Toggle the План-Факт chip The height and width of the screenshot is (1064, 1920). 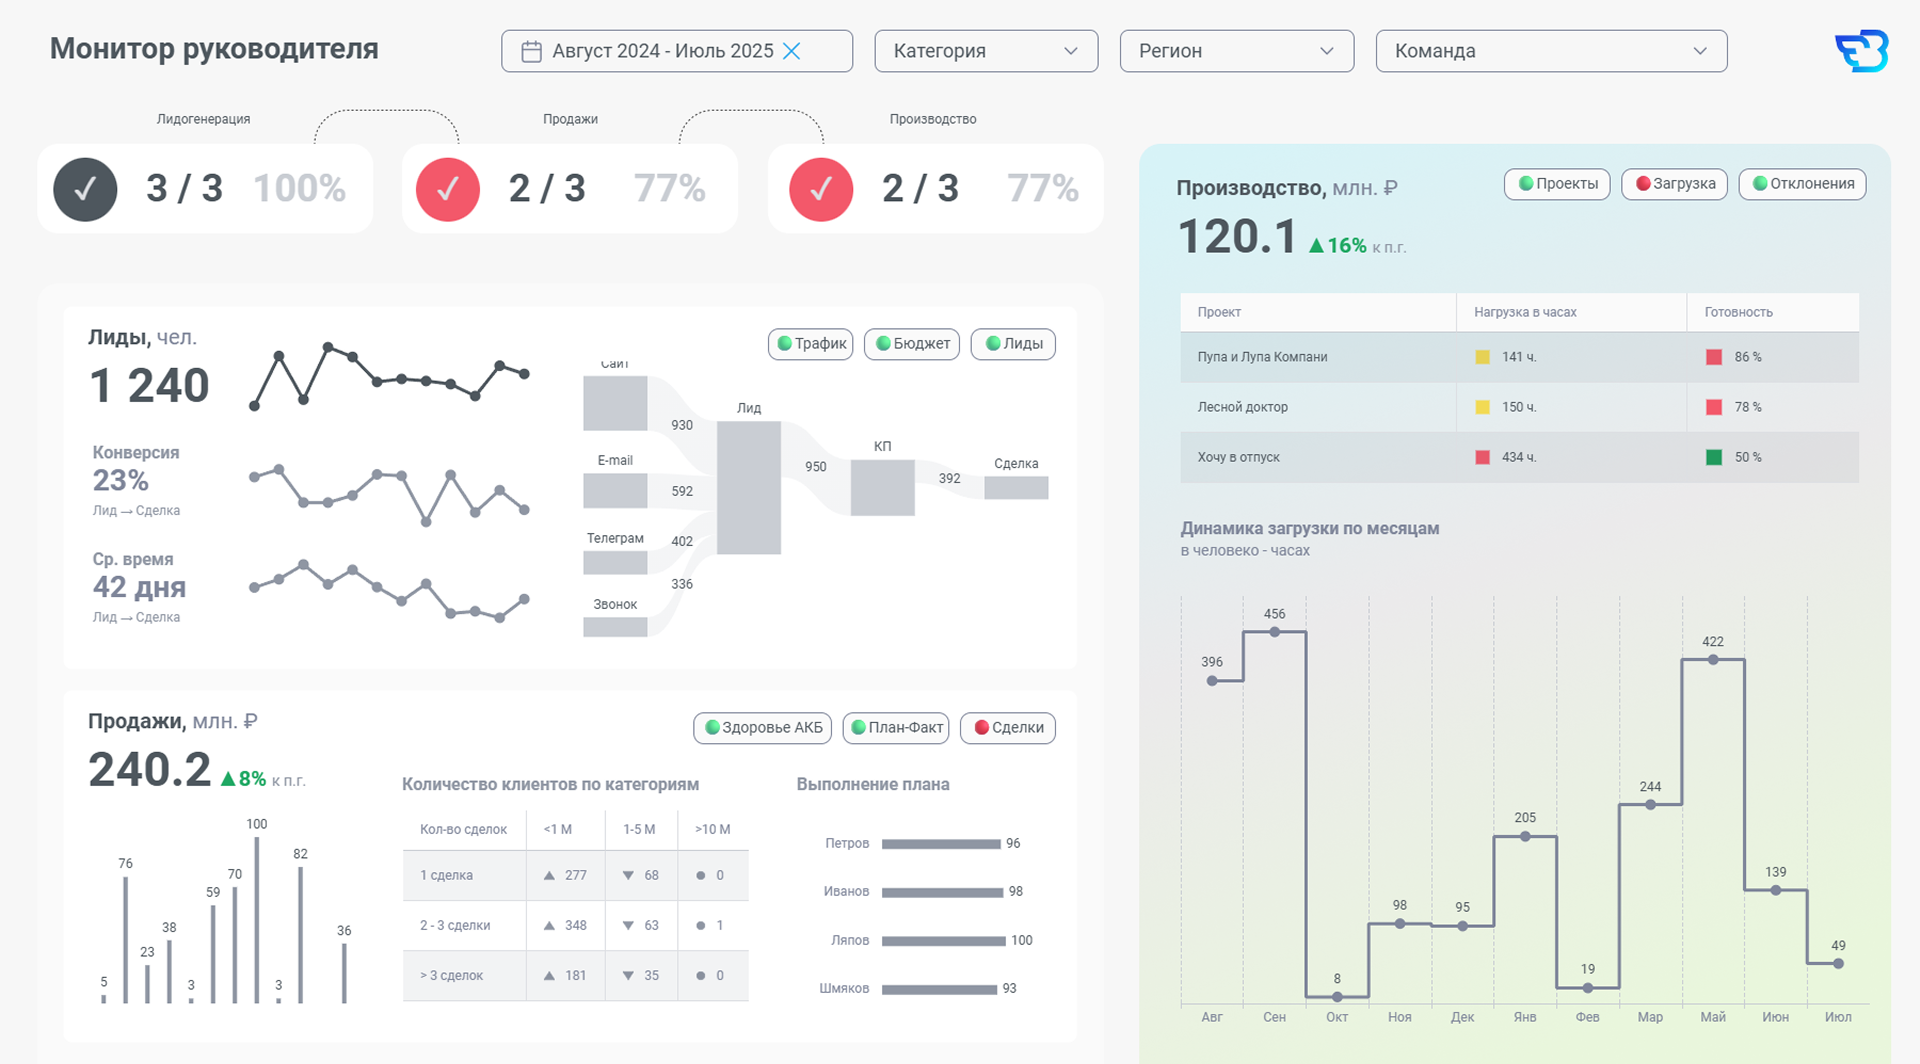(896, 728)
